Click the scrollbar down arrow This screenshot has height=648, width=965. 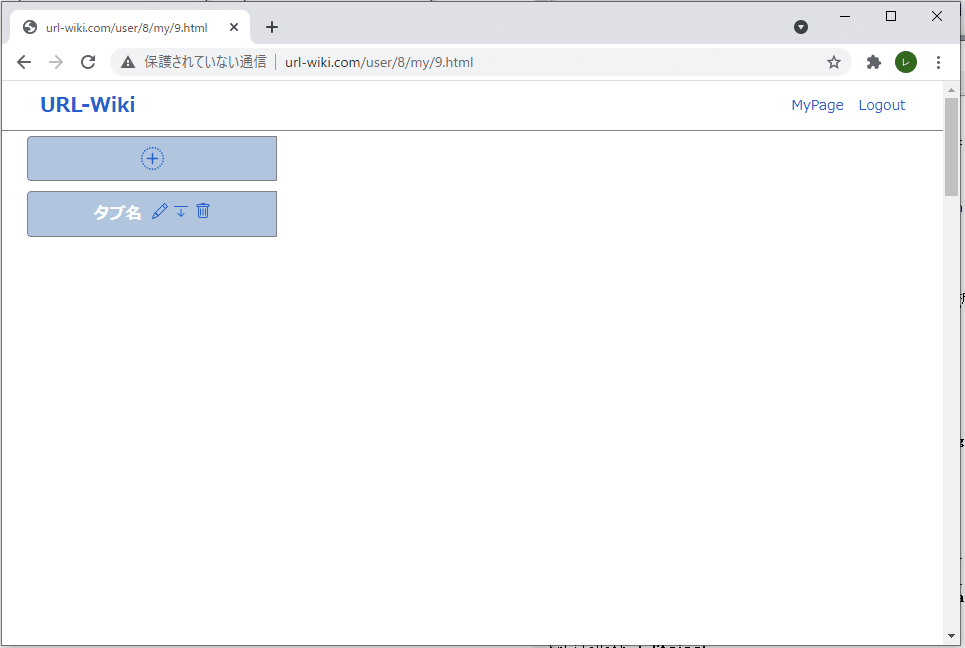(951, 636)
